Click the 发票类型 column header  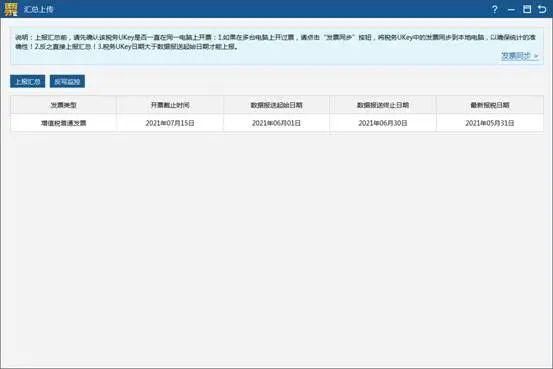[x=63, y=105]
